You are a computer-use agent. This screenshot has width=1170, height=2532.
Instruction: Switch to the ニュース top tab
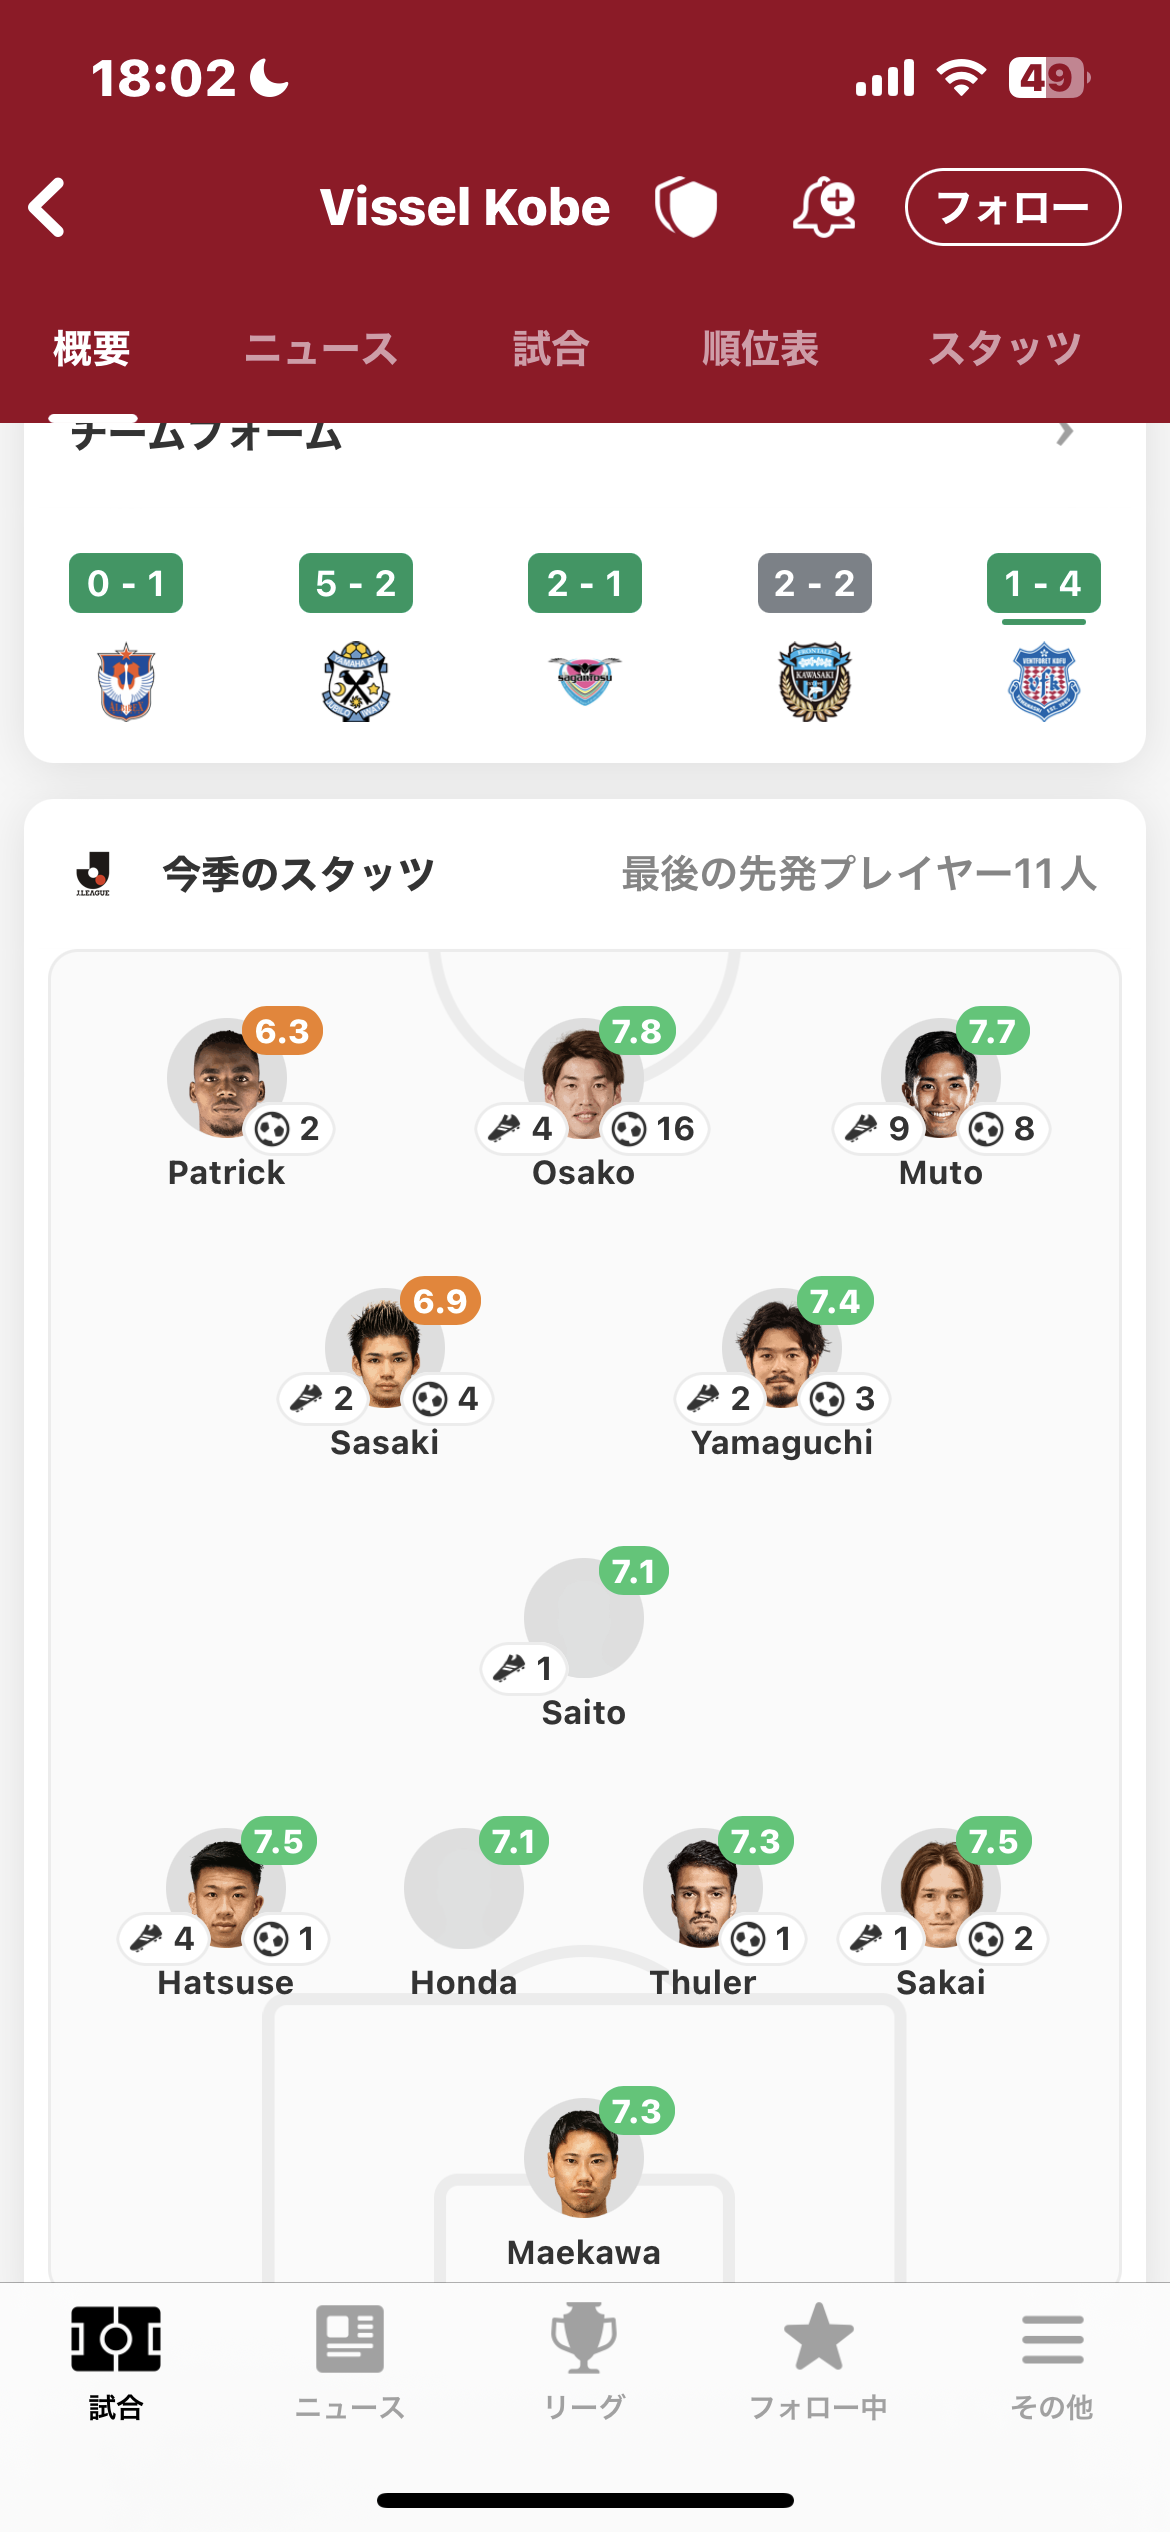[321, 349]
